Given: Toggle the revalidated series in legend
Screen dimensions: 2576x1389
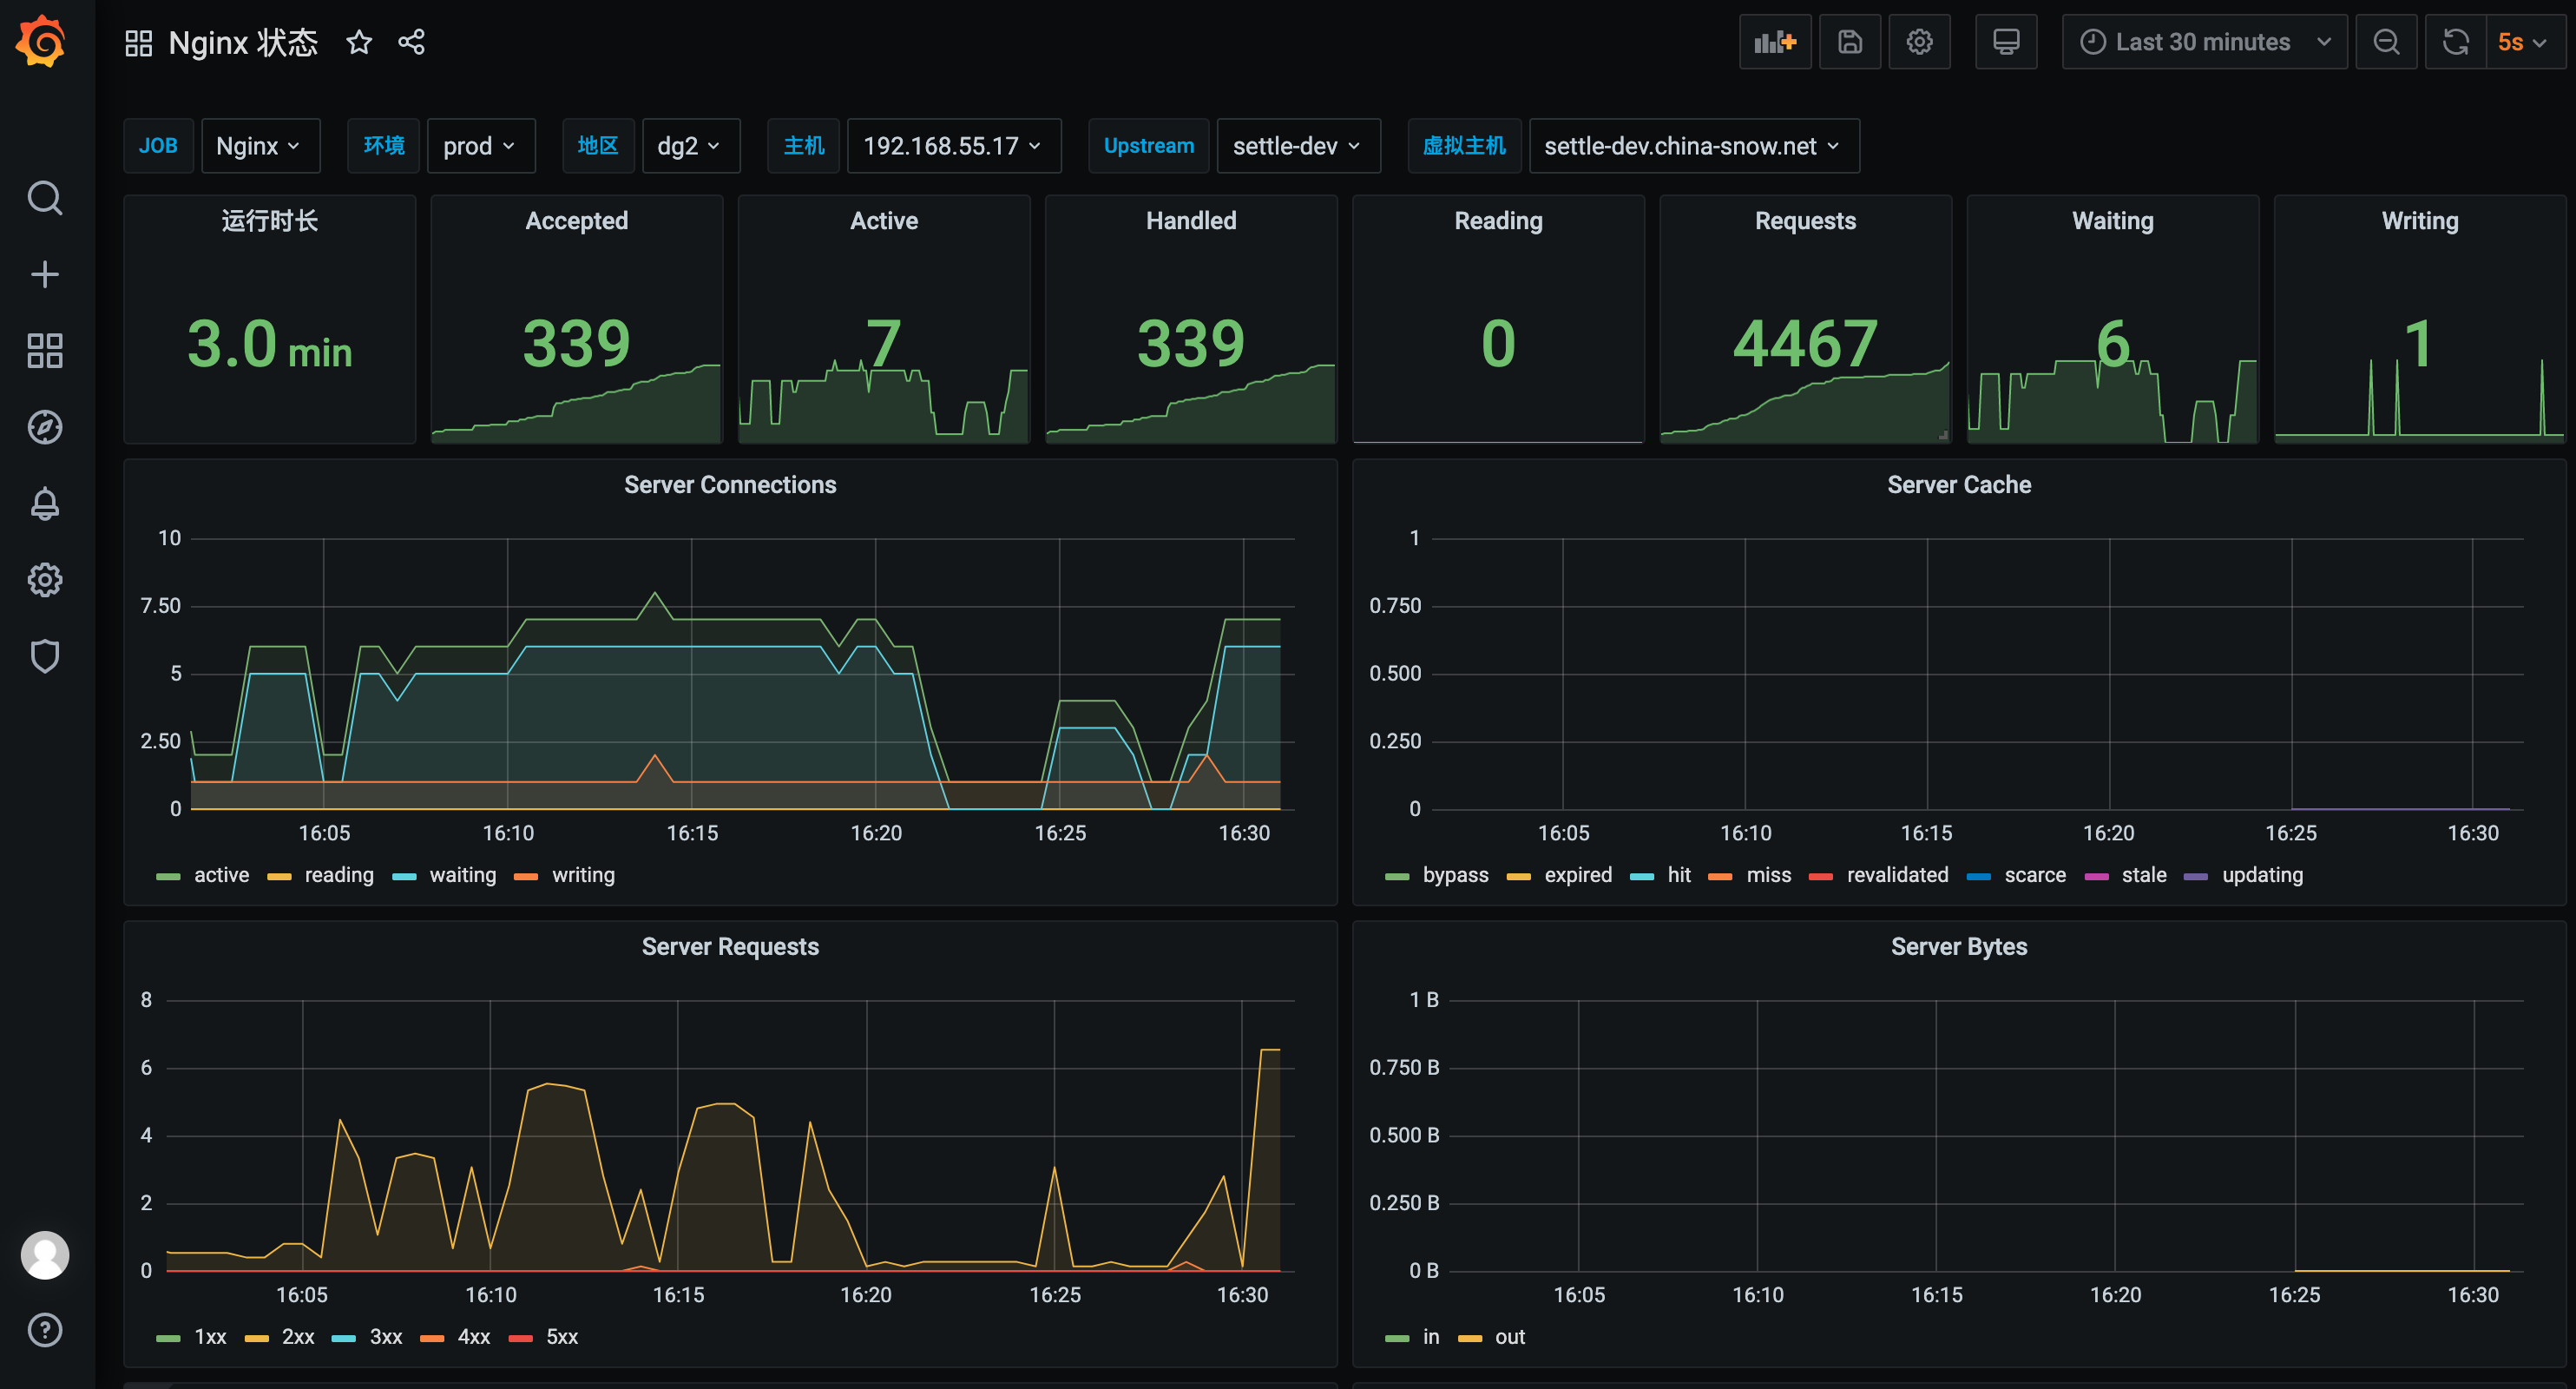Looking at the screenshot, I should click(x=1898, y=875).
